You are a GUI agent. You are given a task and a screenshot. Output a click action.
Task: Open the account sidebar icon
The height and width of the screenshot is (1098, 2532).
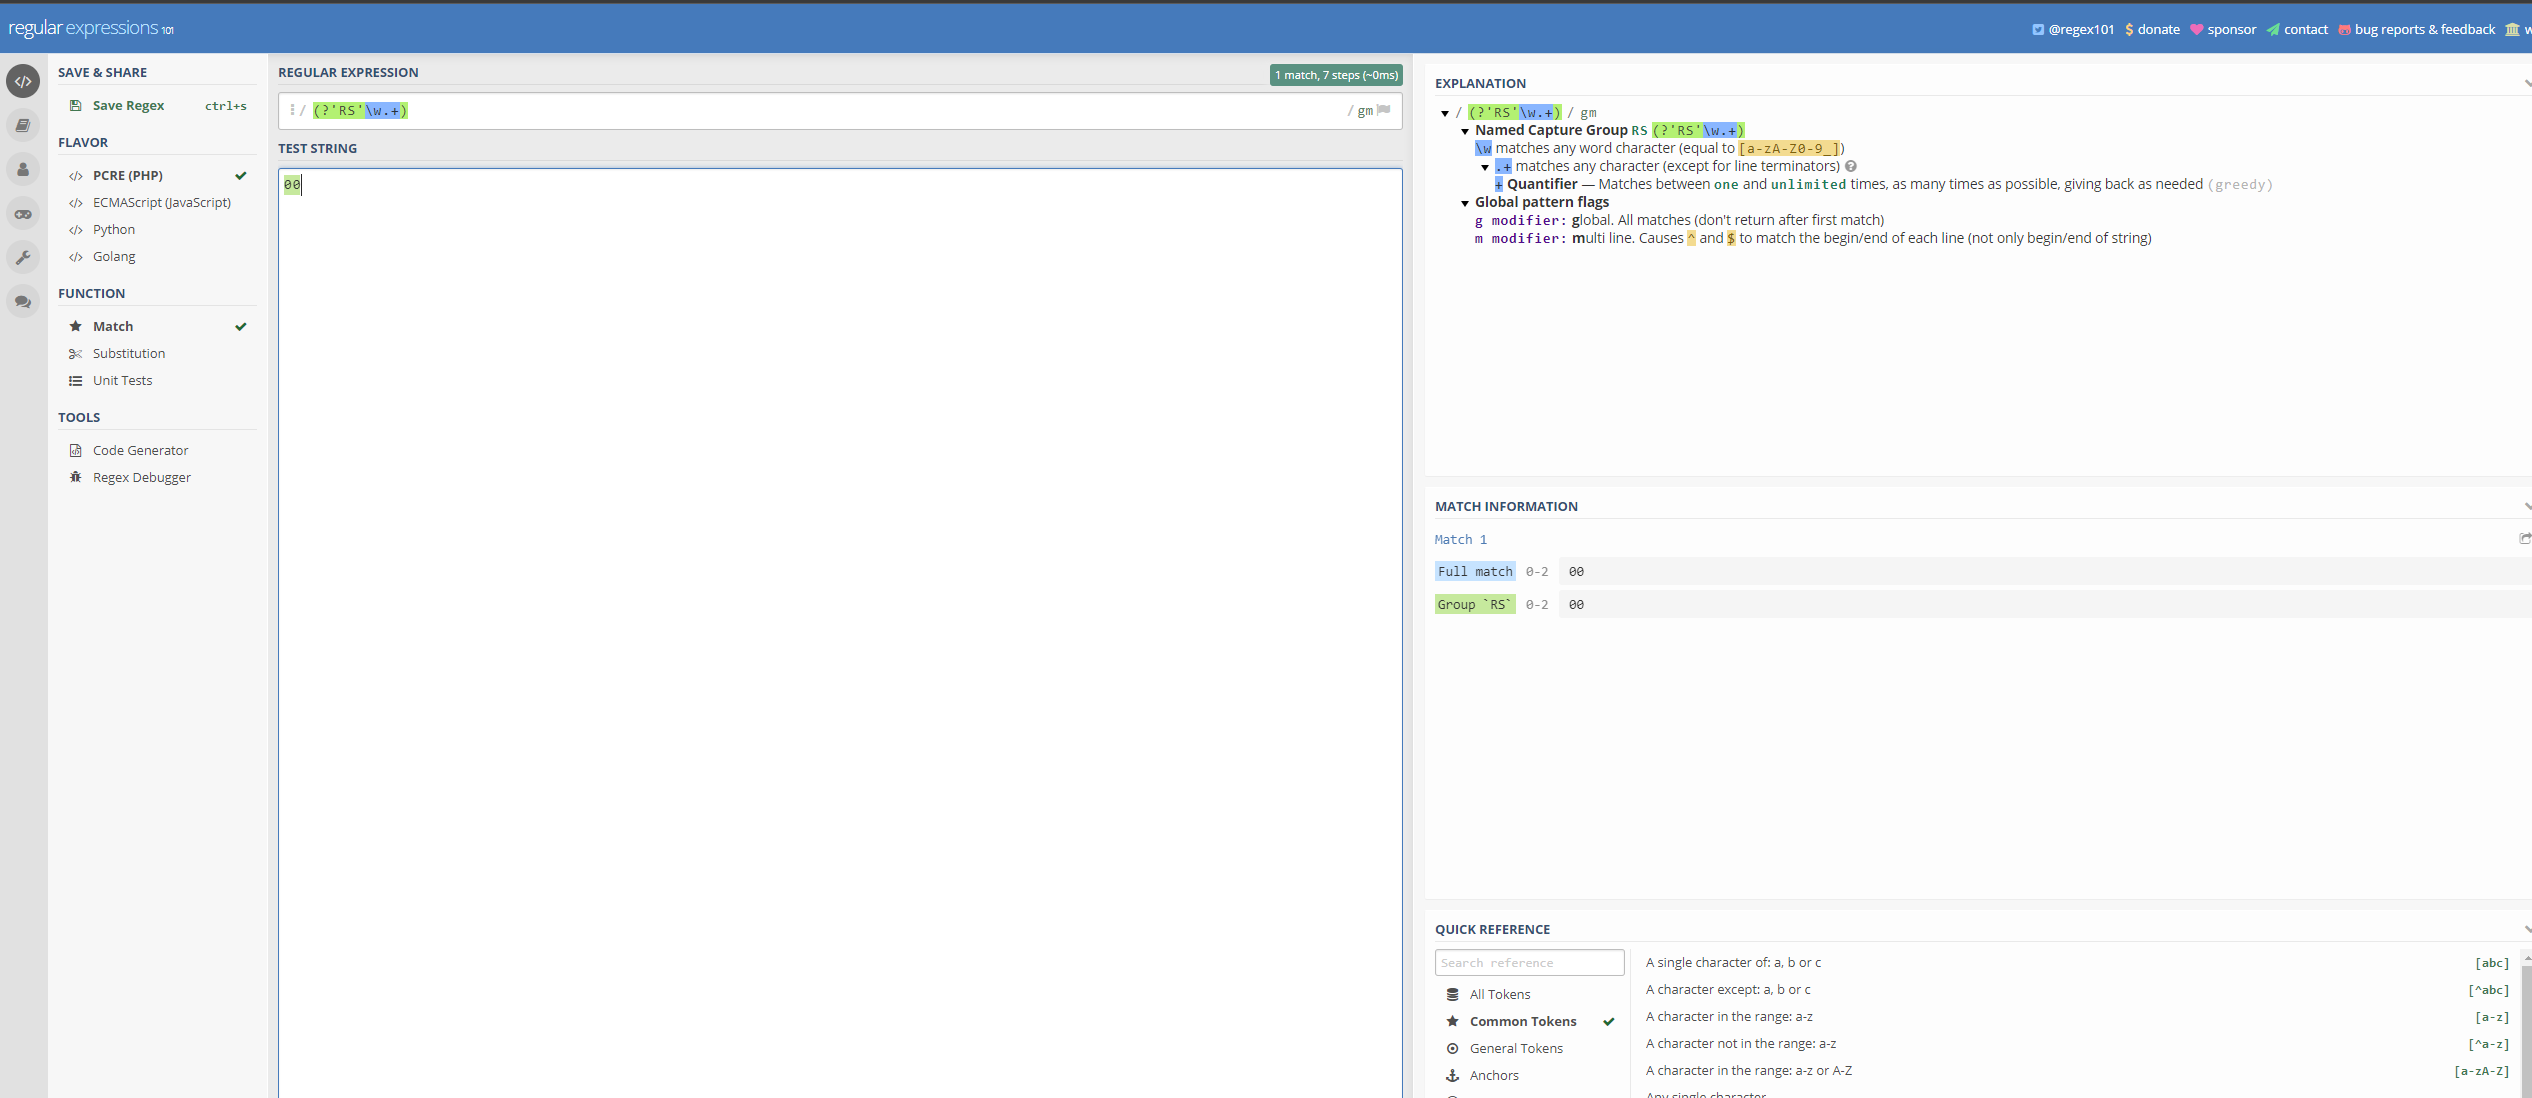[x=23, y=169]
